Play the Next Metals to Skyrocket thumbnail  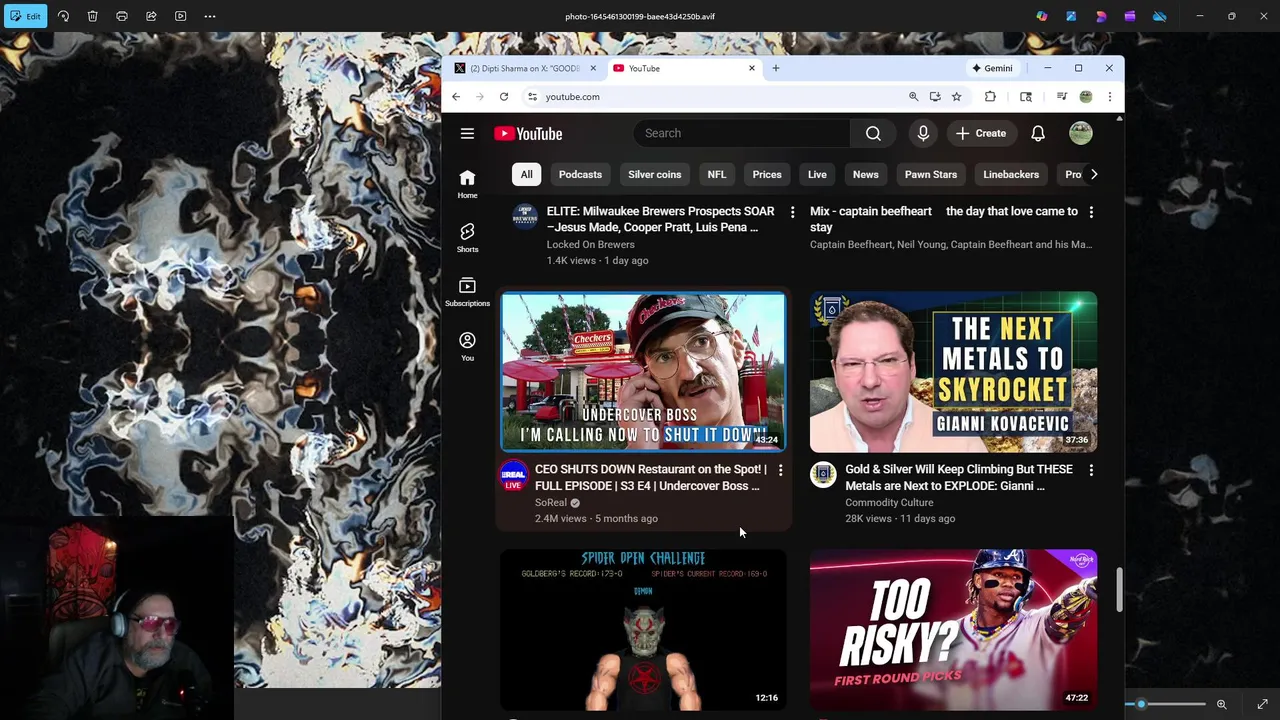pyautogui.click(x=953, y=372)
